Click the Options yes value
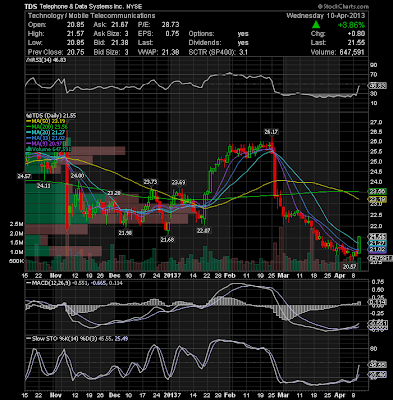Screen dimensions: 393x400 tap(243, 34)
